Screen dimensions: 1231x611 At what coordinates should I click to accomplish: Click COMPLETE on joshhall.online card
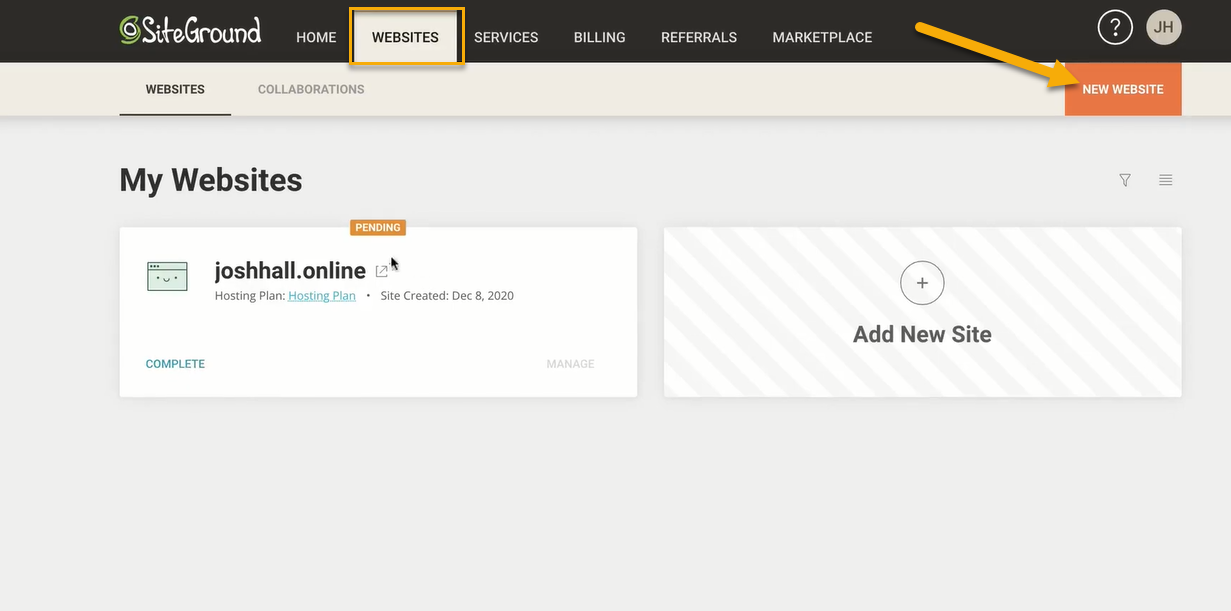(175, 364)
